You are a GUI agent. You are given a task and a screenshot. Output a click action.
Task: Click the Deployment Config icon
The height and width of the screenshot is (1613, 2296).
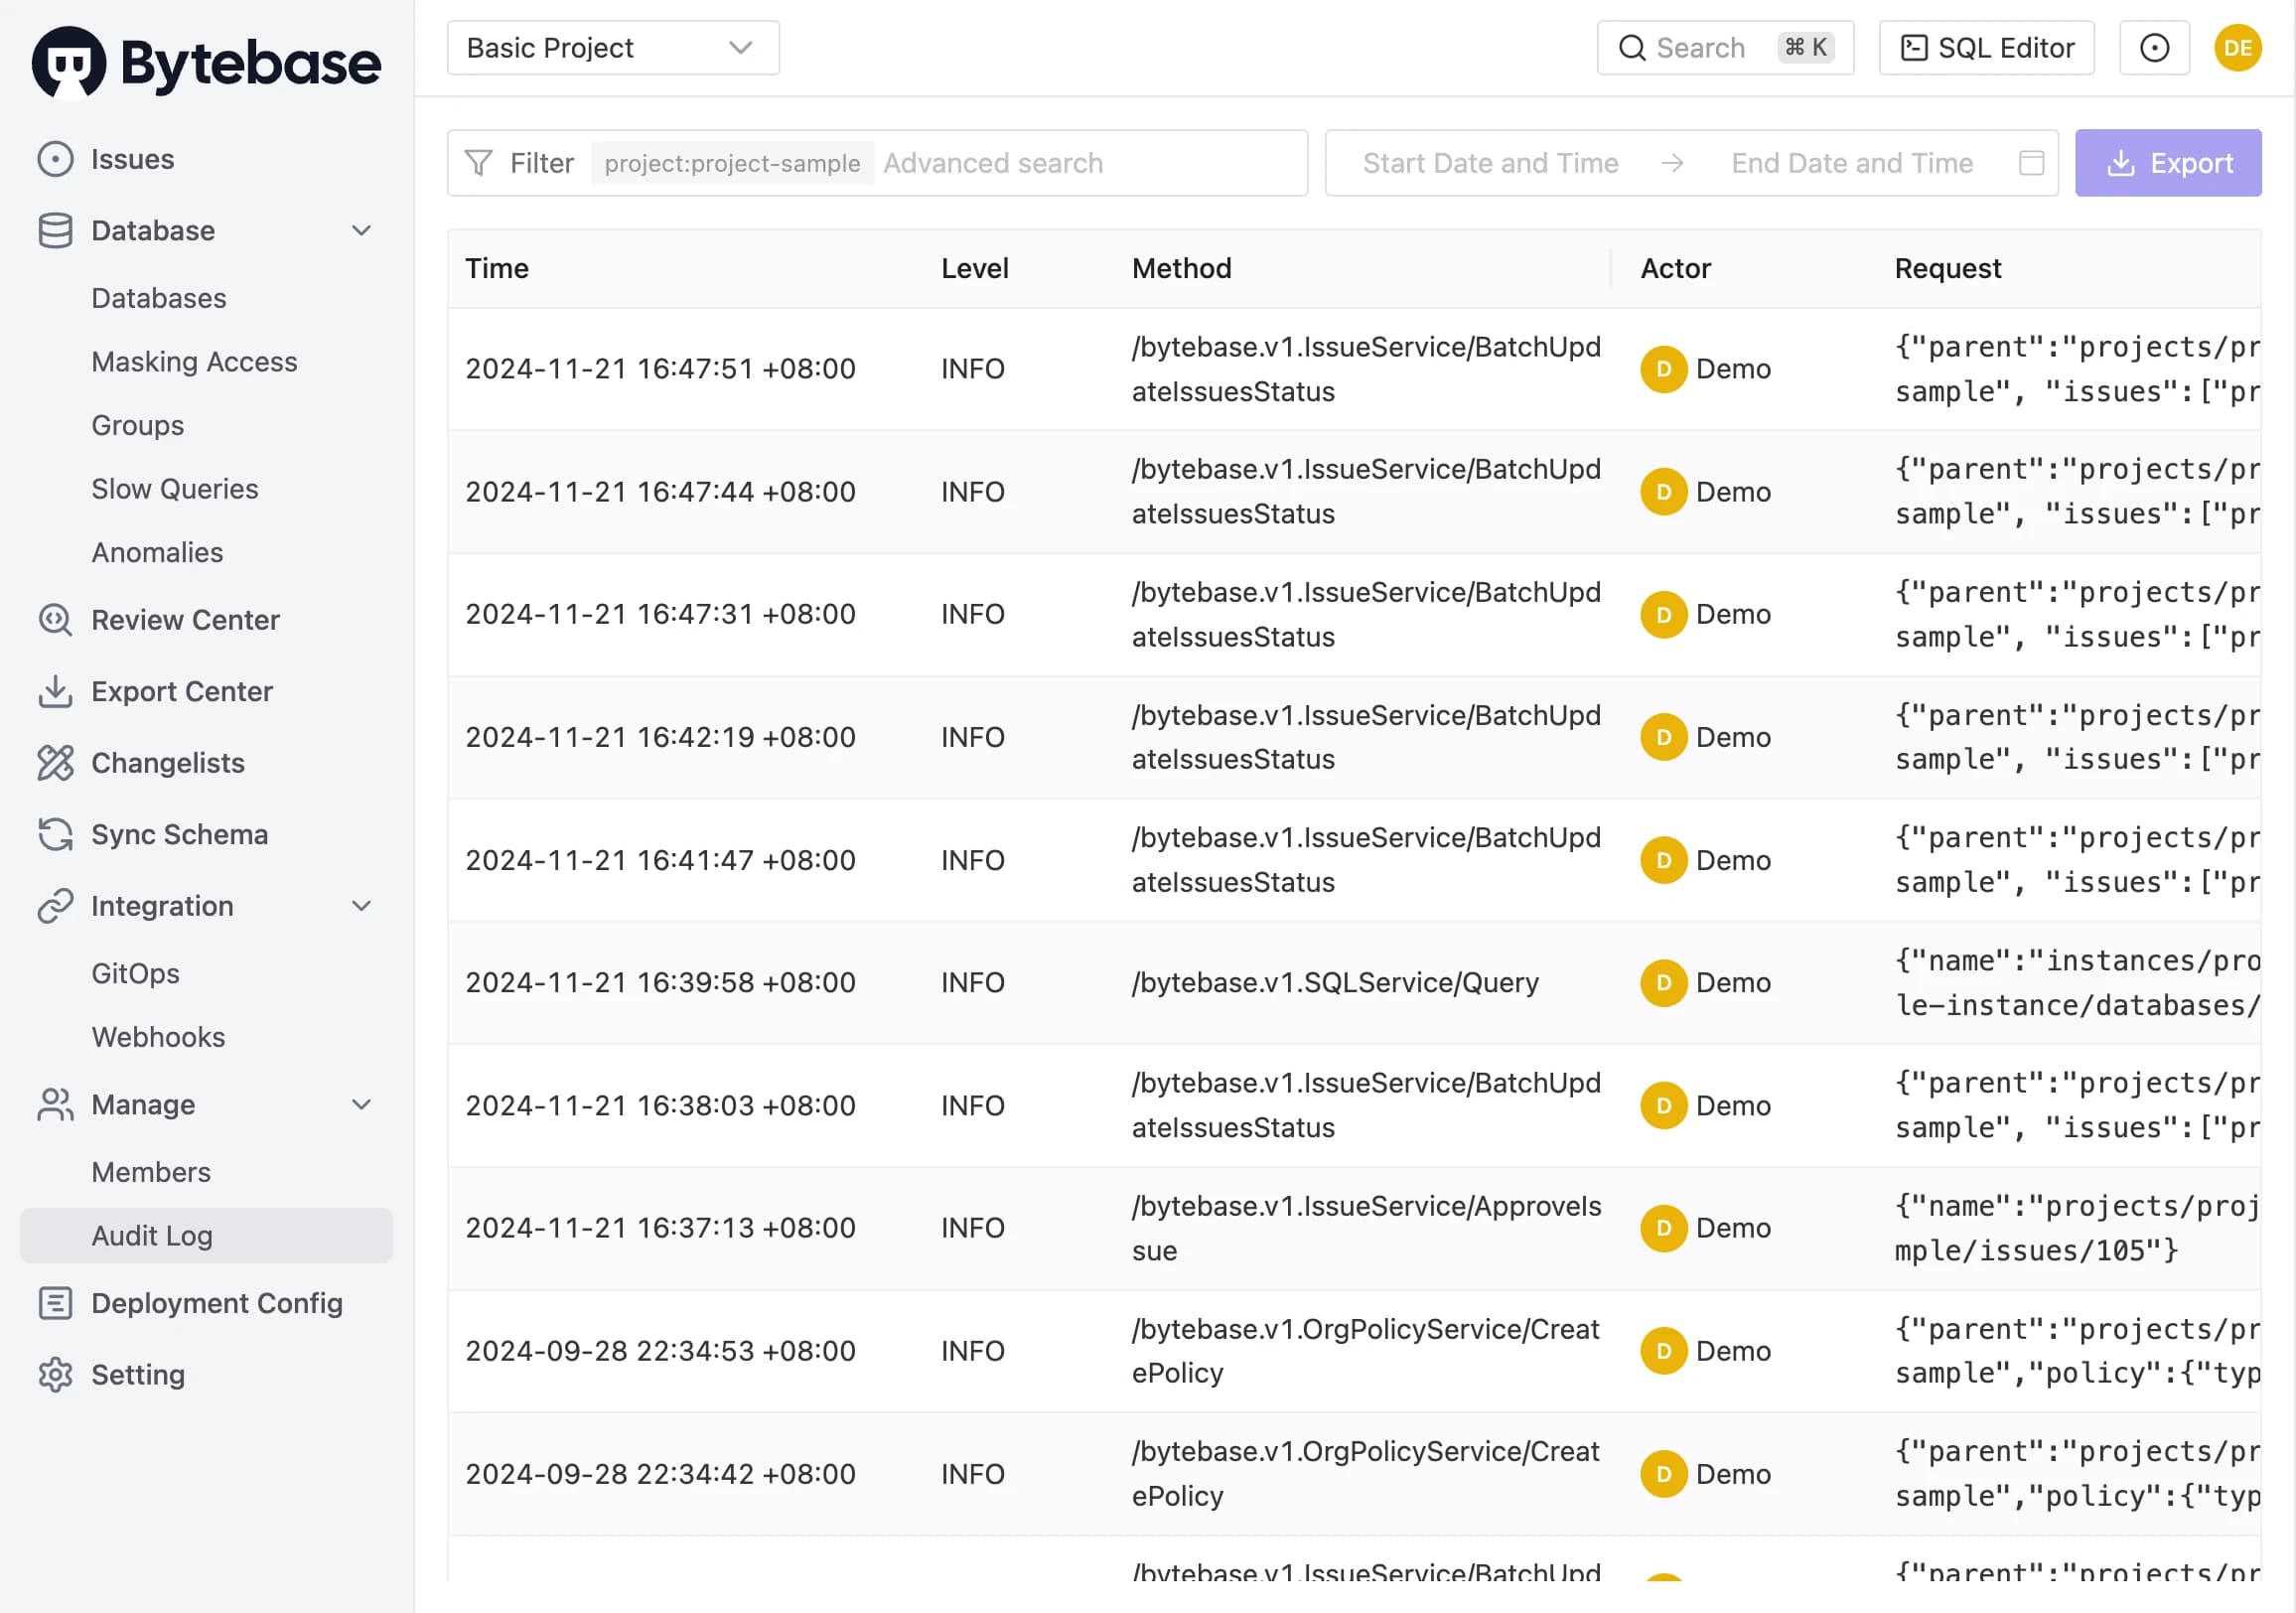pyautogui.click(x=55, y=1303)
